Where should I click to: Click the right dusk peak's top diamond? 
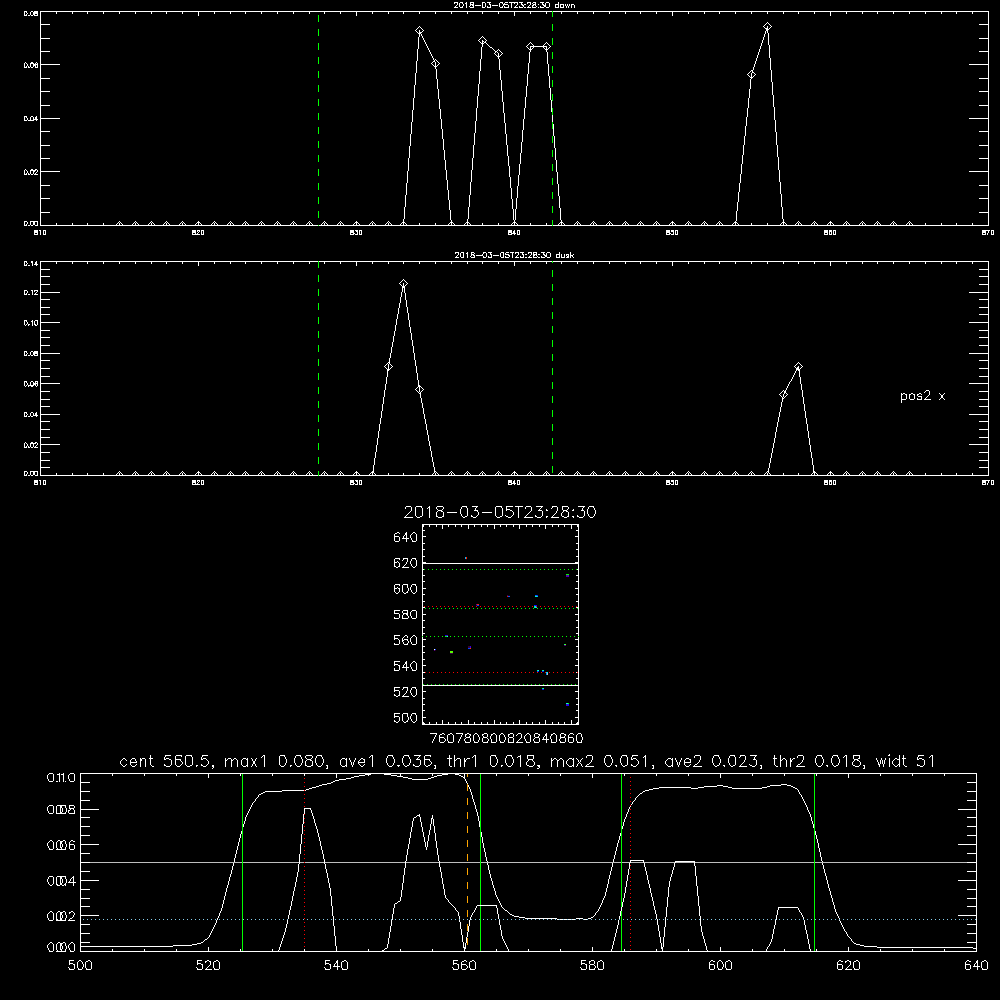pos(798,367)
